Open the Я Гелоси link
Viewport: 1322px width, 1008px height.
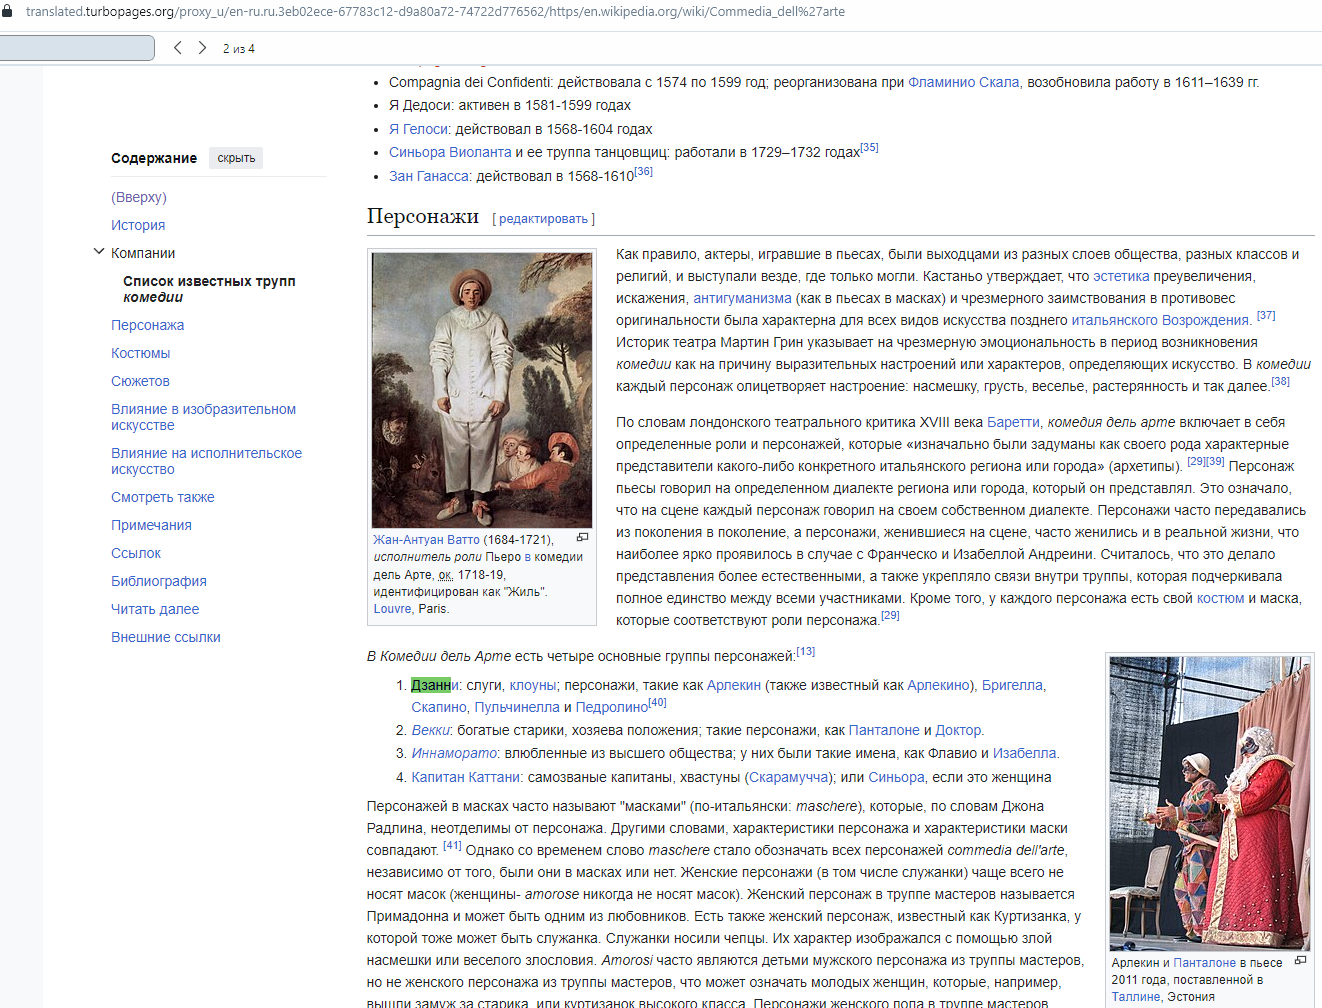pyautogui.click(x=418, y=129)
